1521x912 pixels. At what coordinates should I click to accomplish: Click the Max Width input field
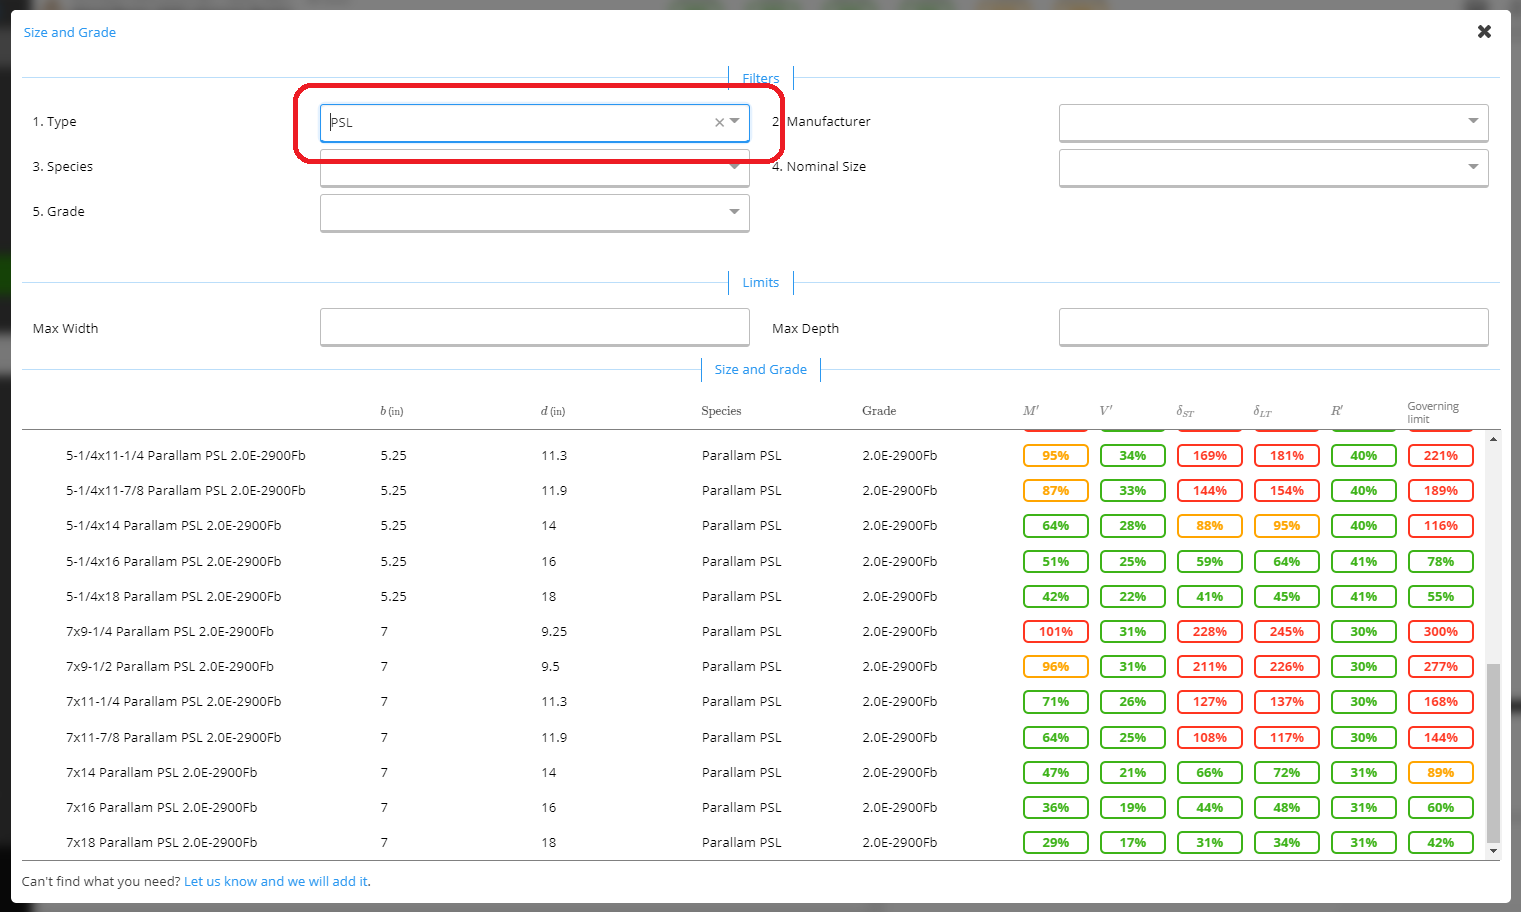tap(534, 327)
